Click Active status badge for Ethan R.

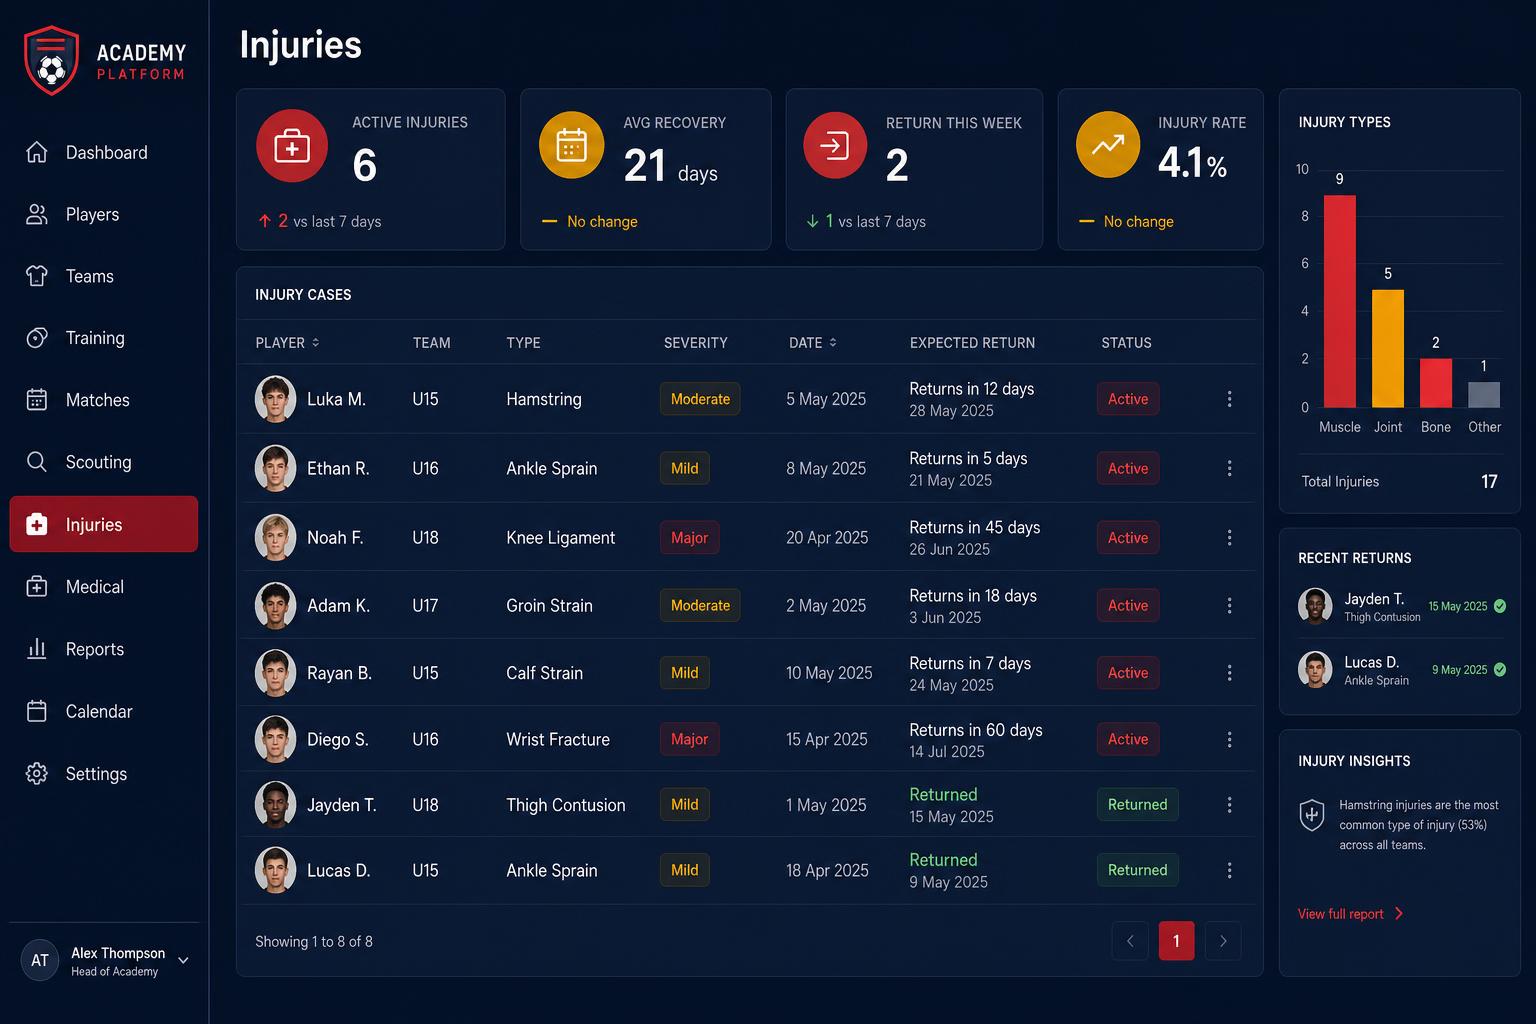pos(1128,468)
